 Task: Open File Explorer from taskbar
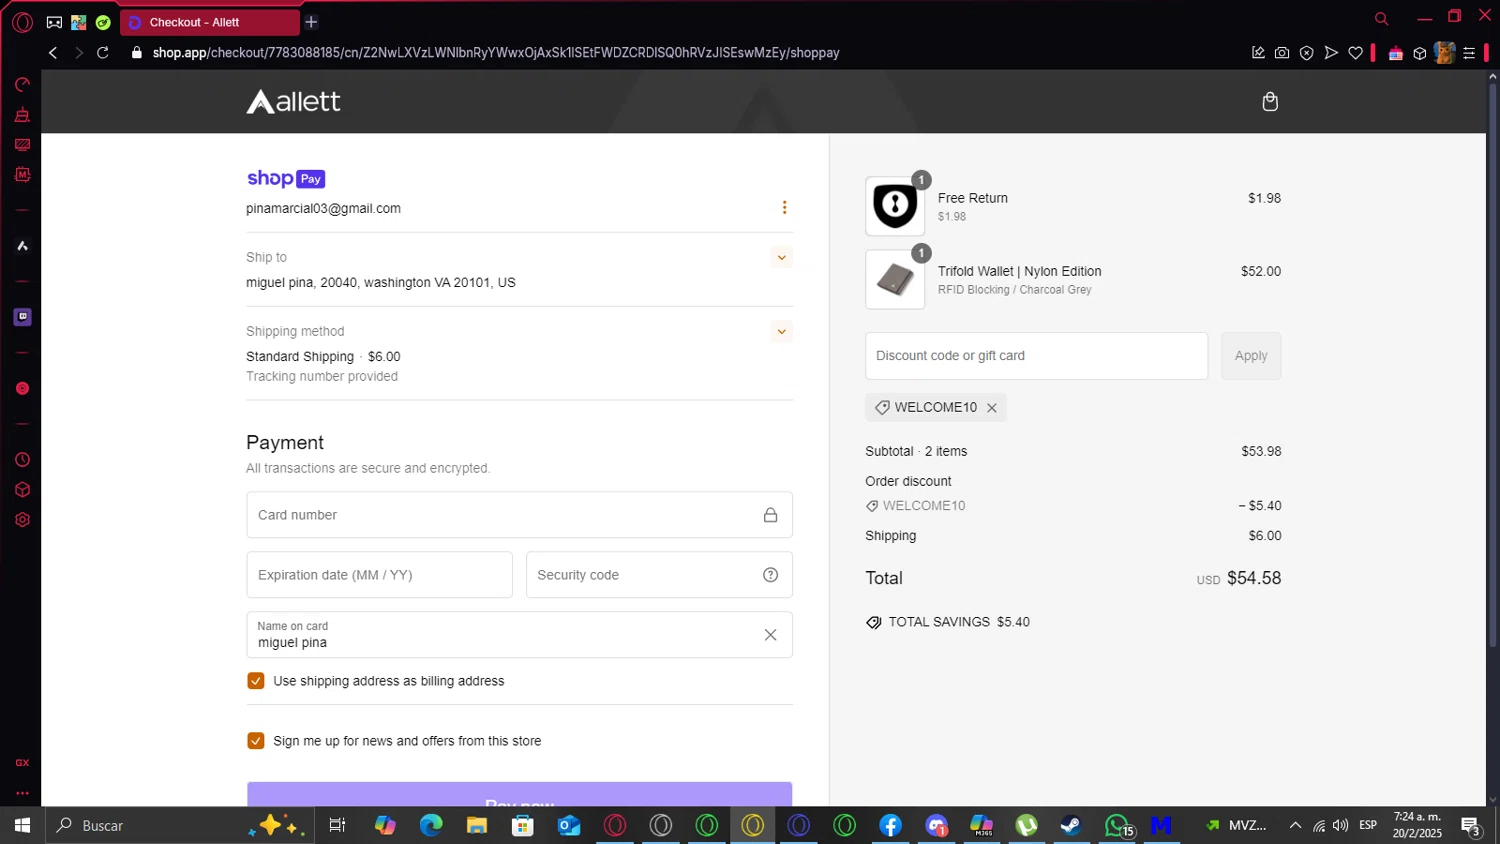pos(477,825)
